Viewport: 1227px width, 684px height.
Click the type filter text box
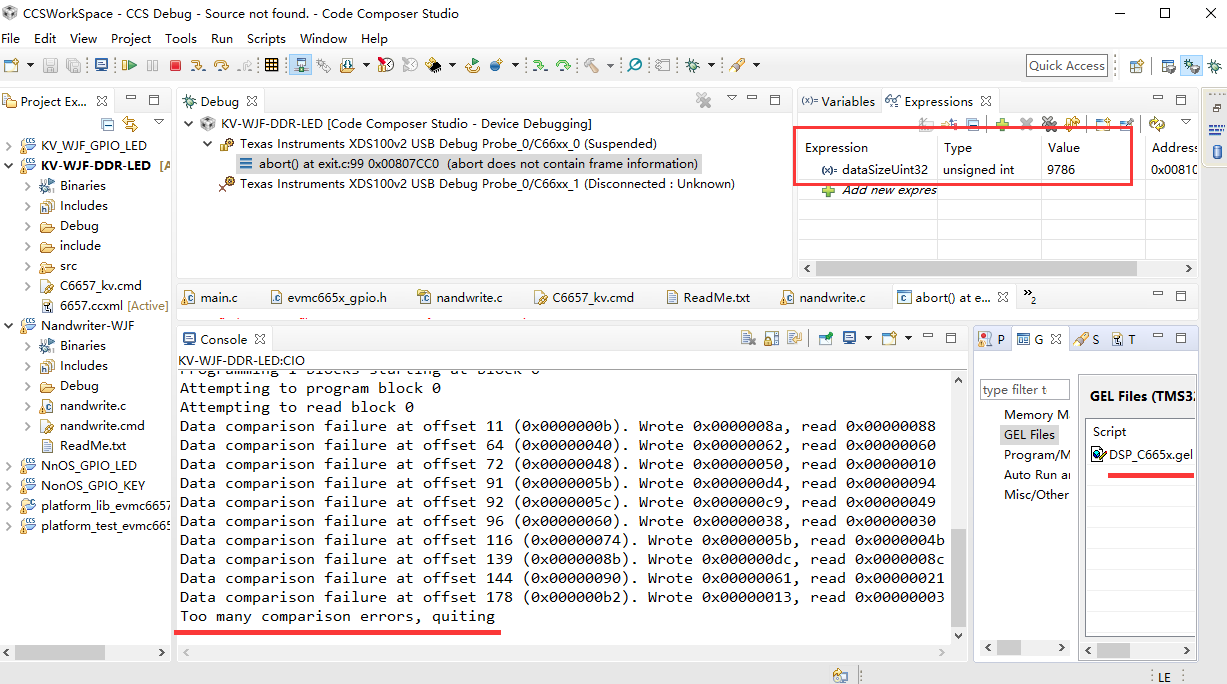1025,390
